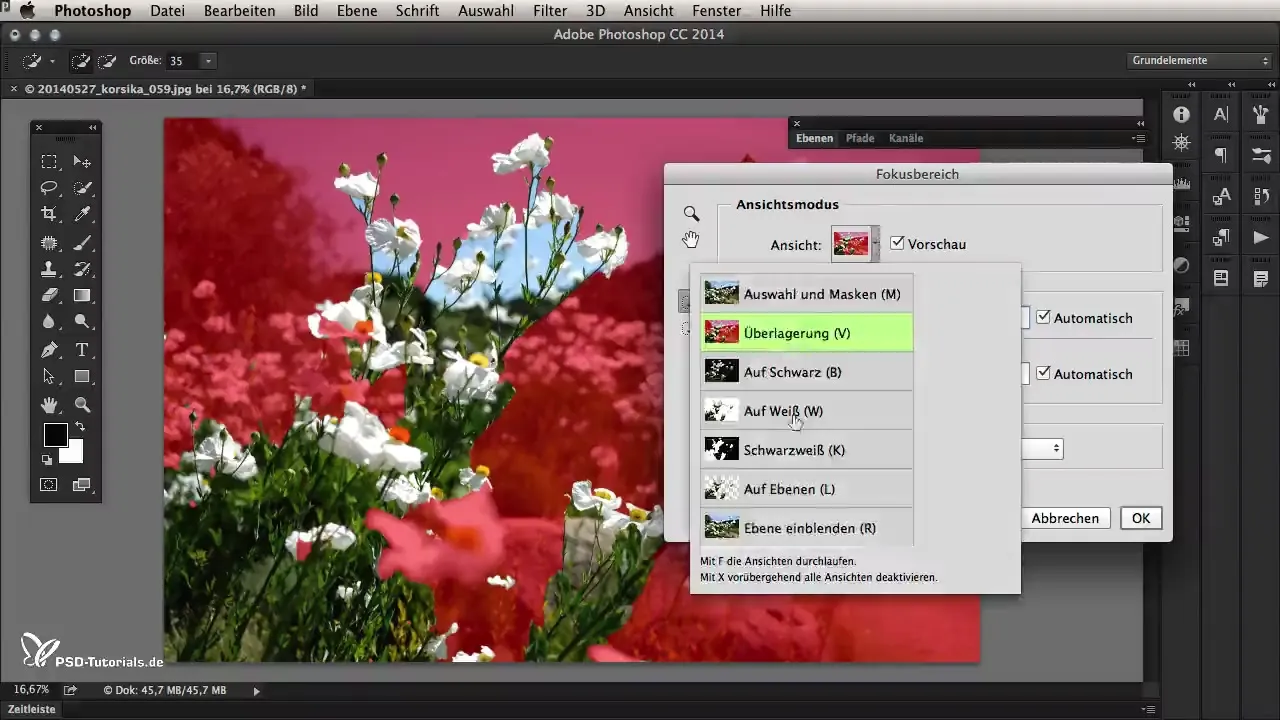Toggle the upper Automatisch checkbox
The image size is (1280, 720).
click(x=1043, y=318)
